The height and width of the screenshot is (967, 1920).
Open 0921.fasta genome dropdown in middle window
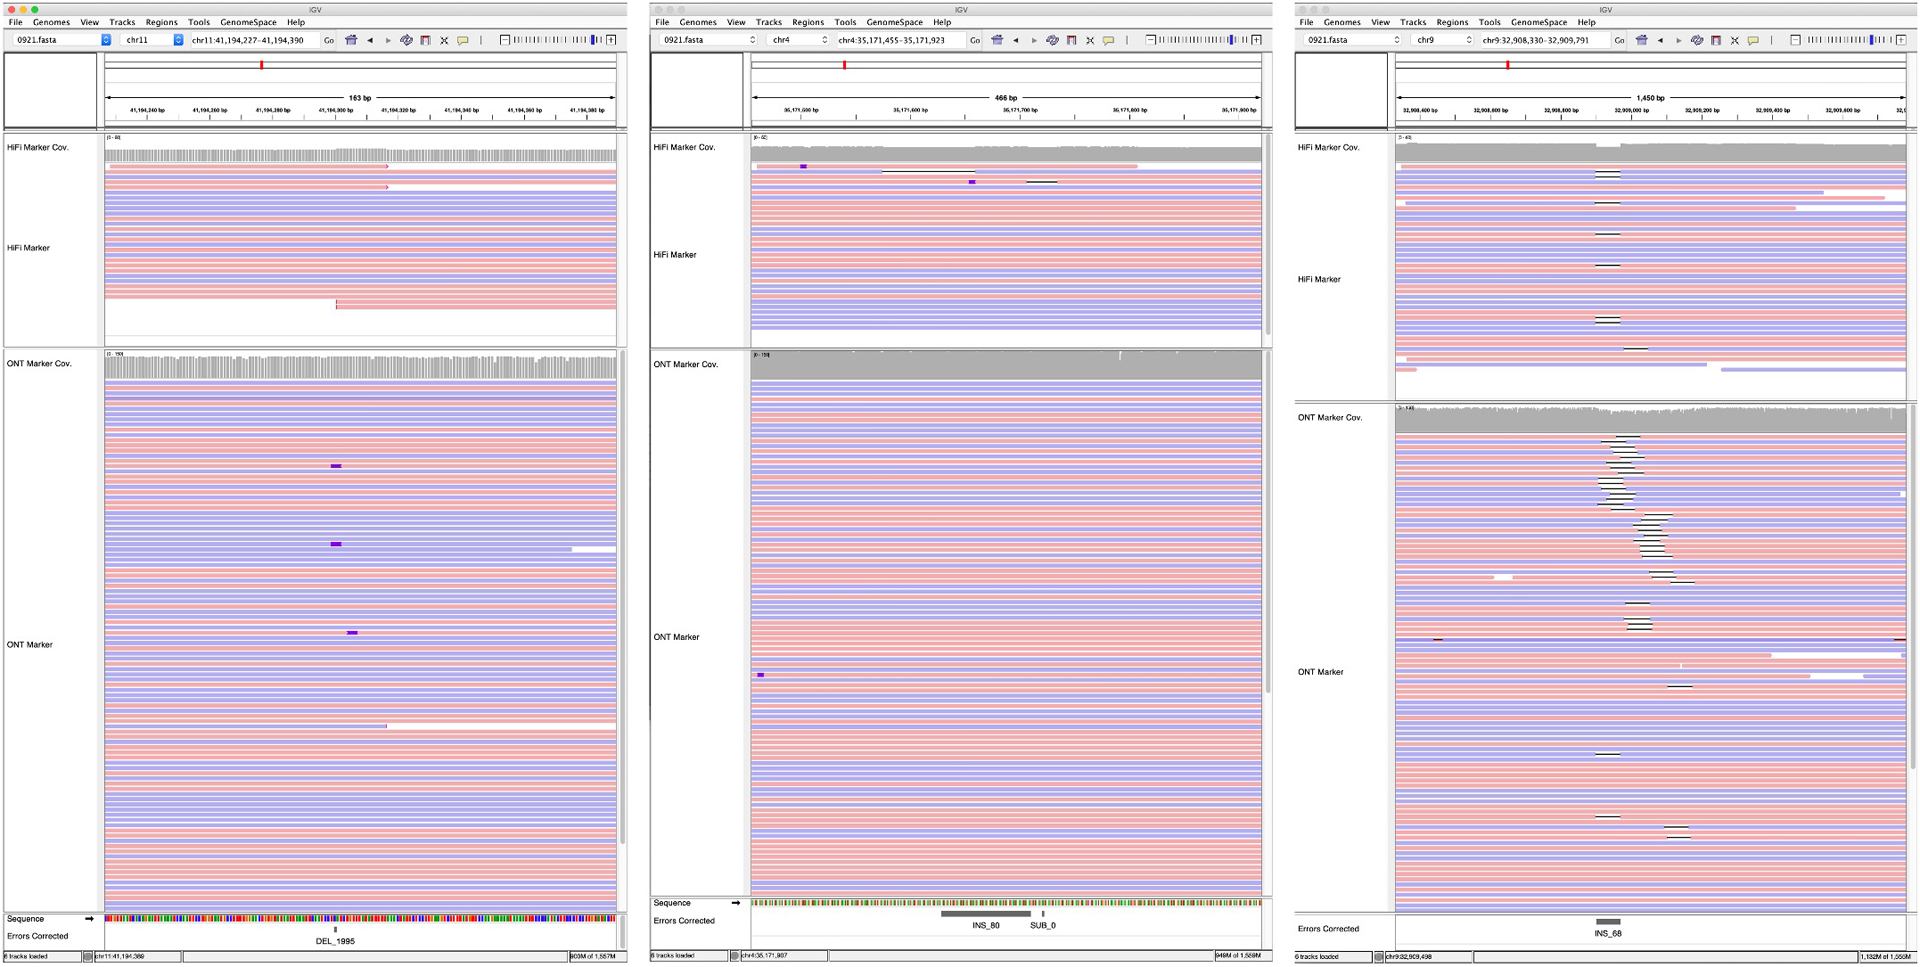(707, 40)
